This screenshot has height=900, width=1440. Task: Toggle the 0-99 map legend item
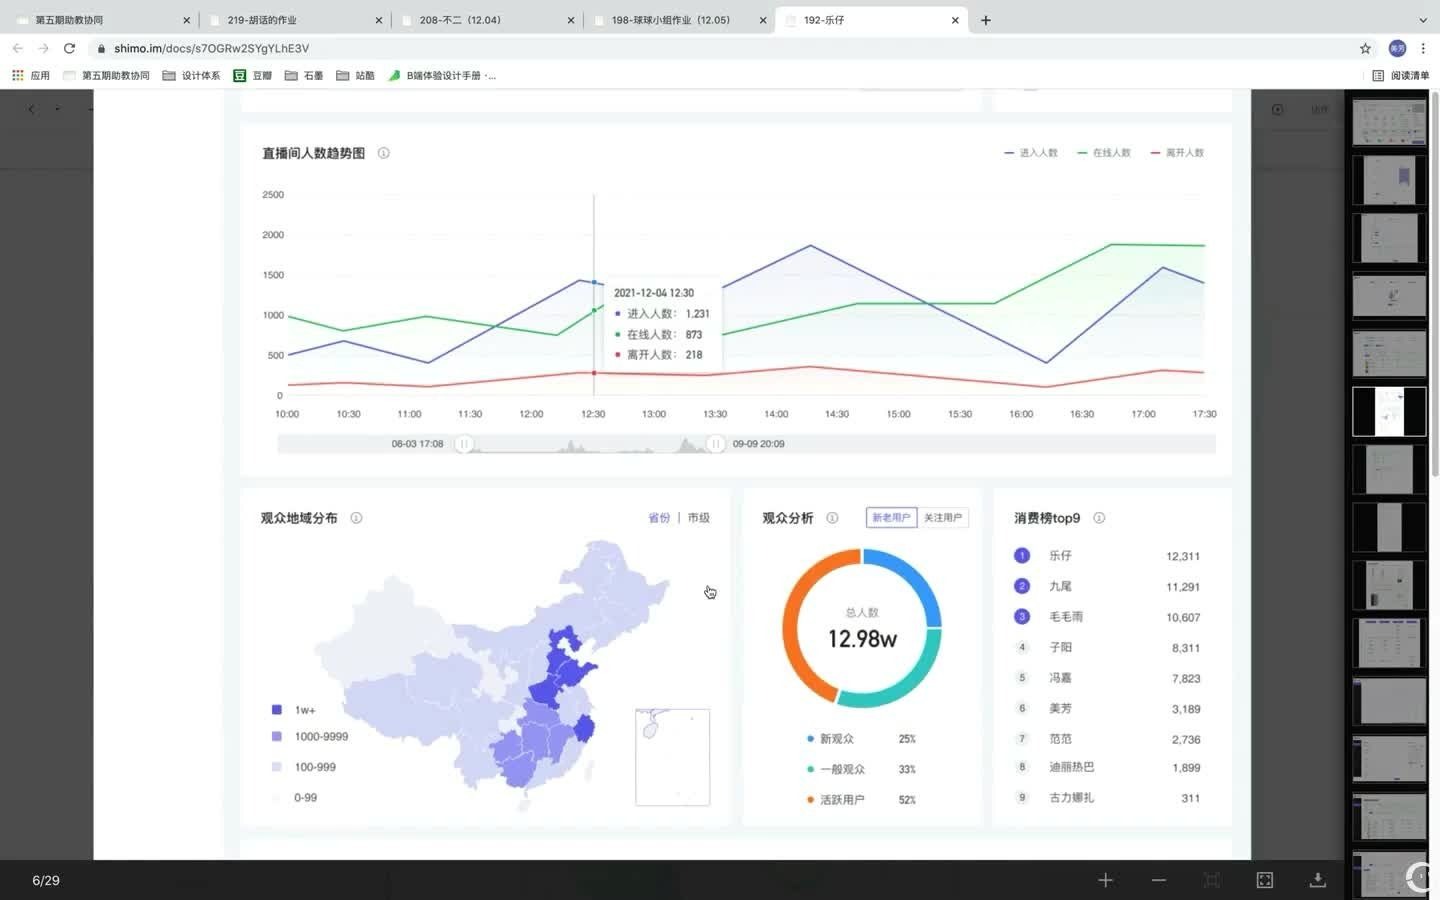tap(294, 798)
